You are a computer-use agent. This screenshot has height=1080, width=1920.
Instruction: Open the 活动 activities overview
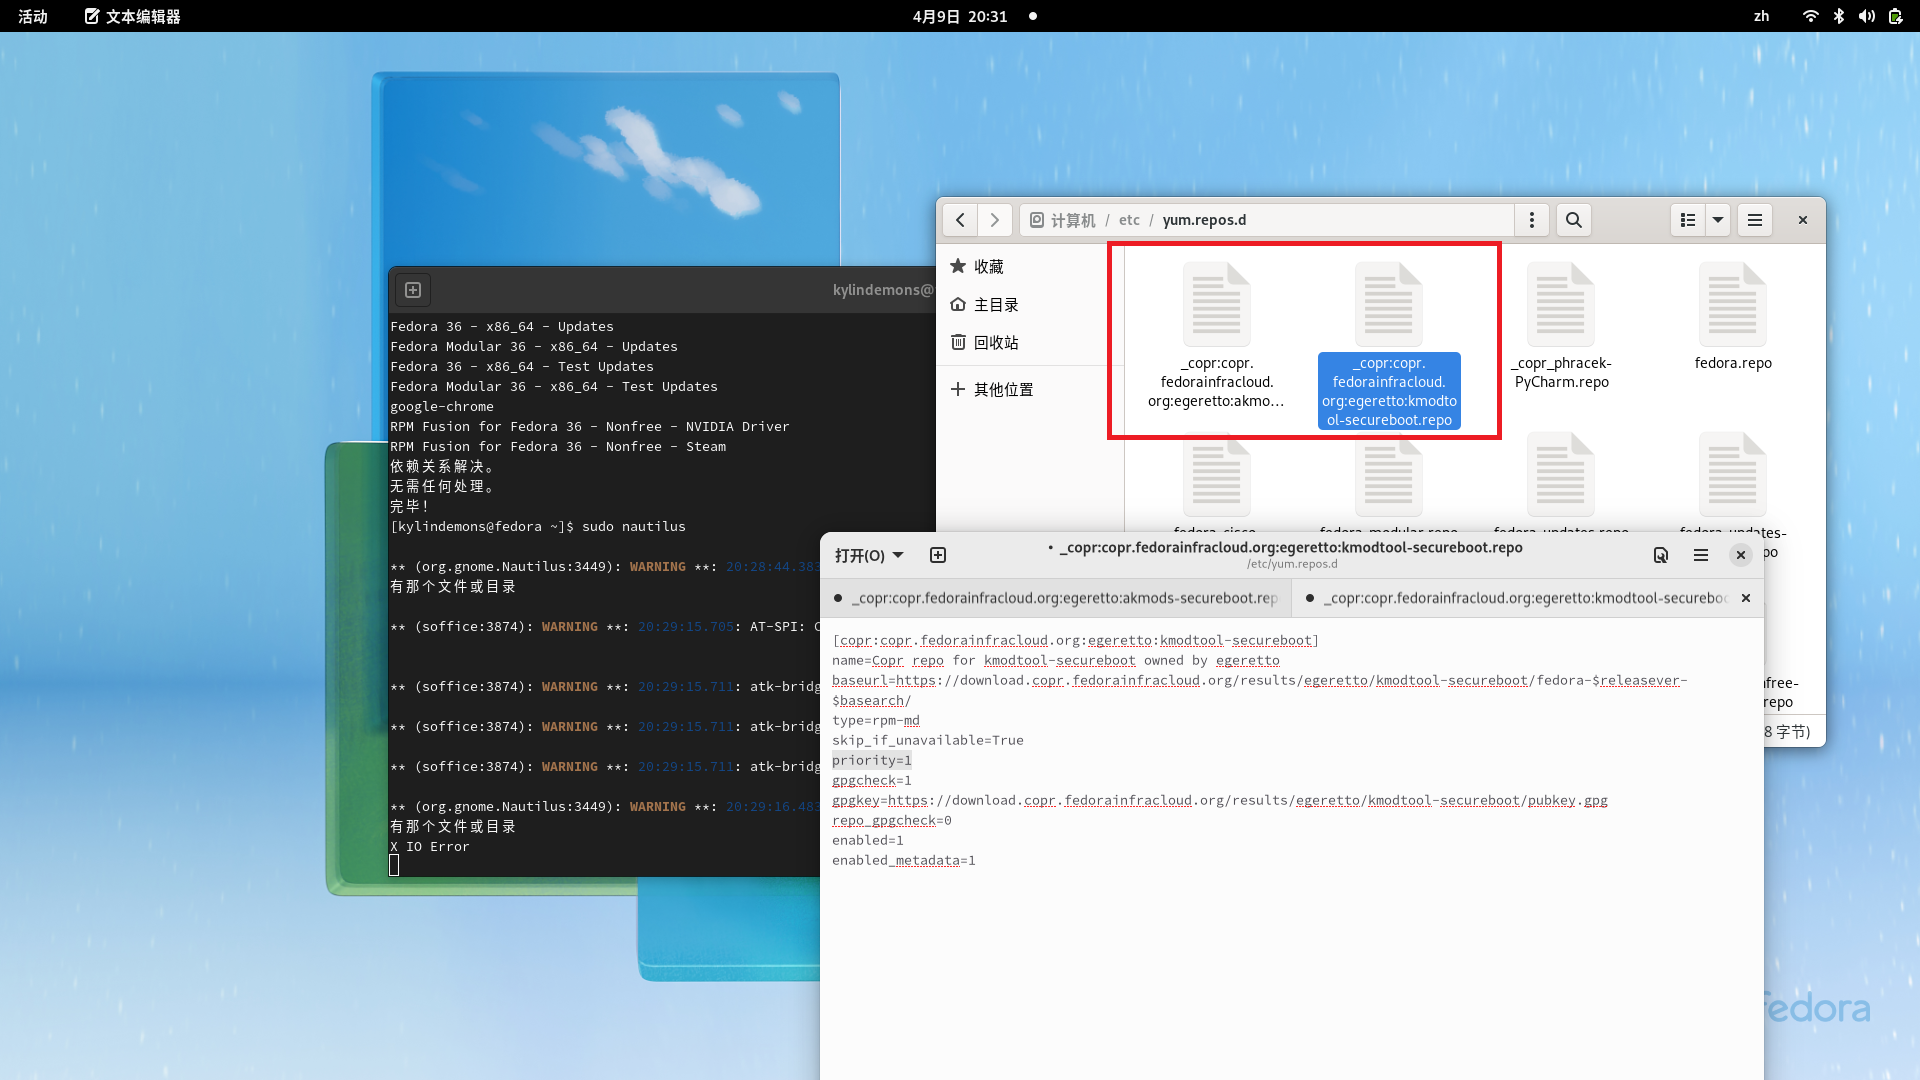tap(33, 16)
